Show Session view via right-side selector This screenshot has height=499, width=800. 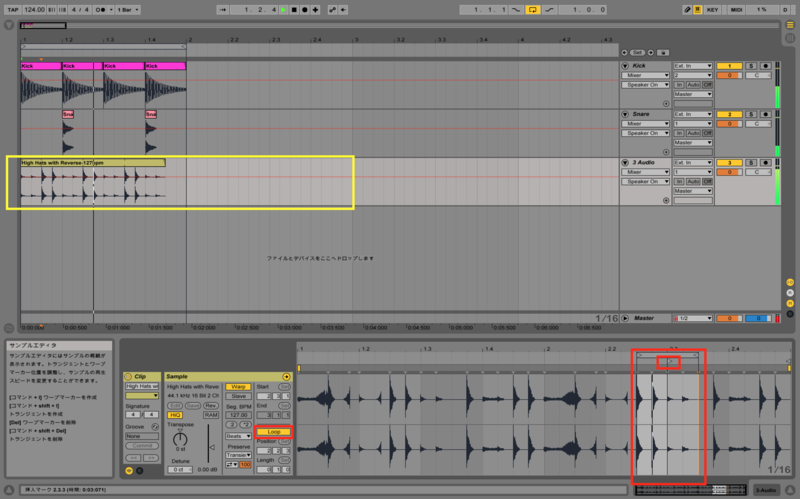tap(790, 38)
